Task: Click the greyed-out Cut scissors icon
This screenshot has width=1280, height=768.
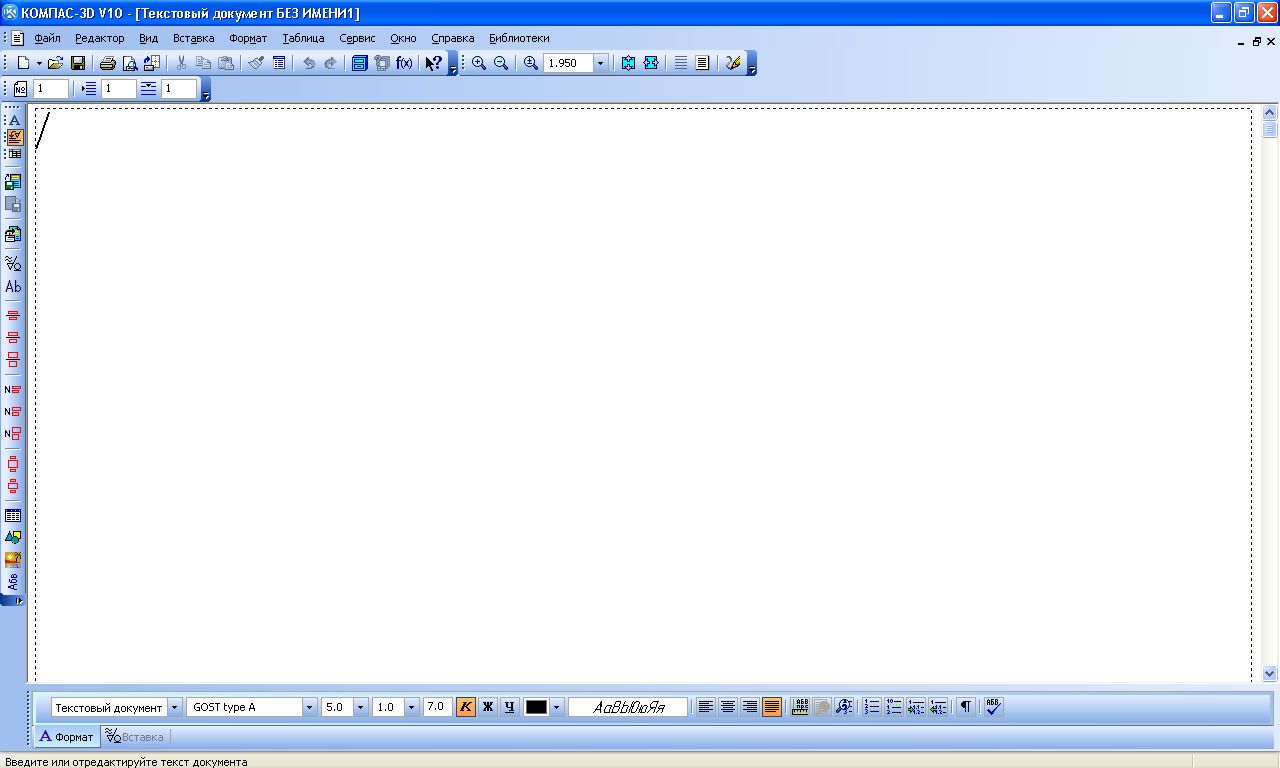Action: 181,63
